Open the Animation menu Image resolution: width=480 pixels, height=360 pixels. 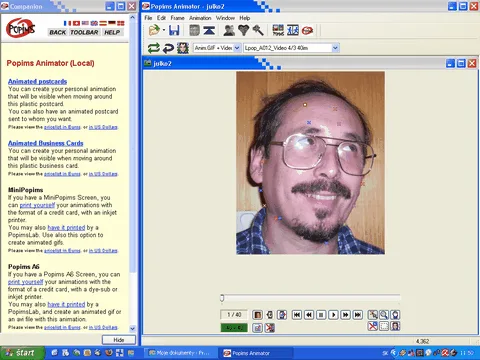pyautogui.click(x=200, y=18)
